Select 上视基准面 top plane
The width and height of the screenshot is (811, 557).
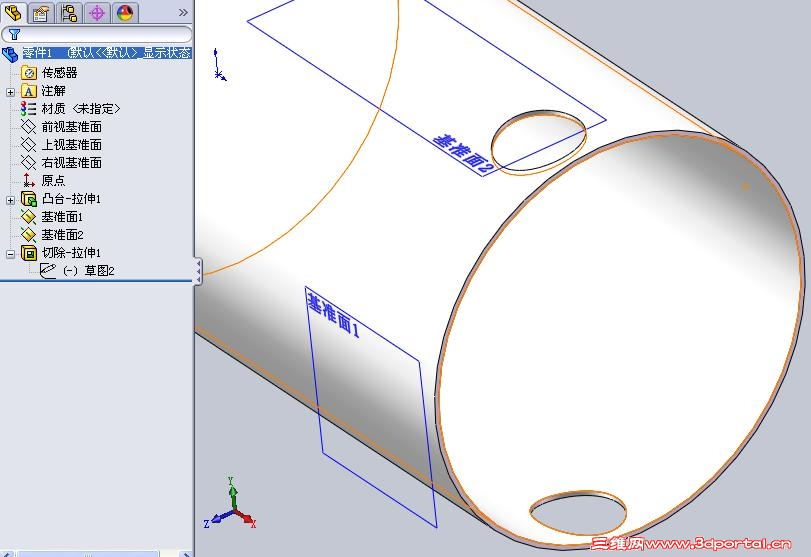(71, 145)
